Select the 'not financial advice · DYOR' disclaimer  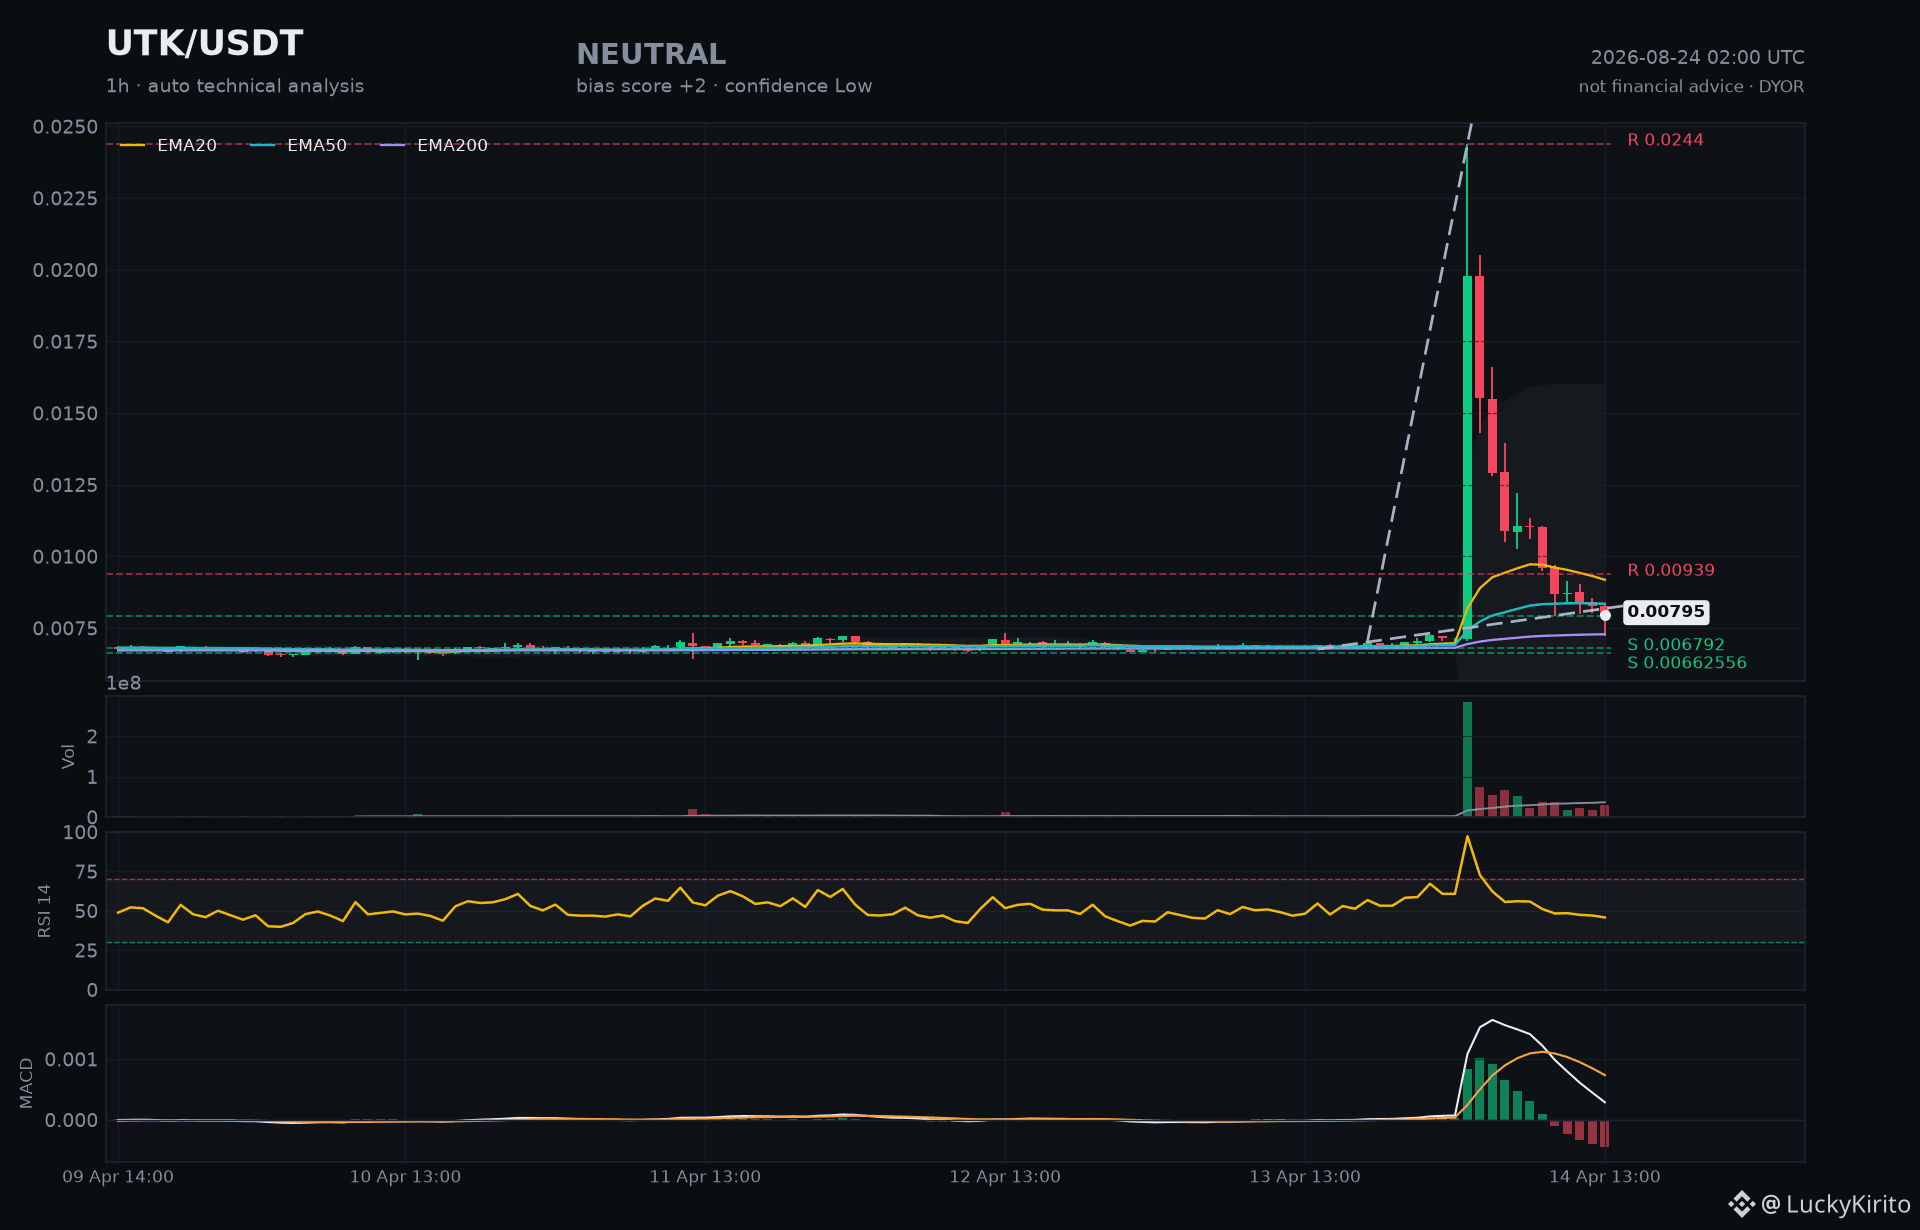tap(1691, 87)
